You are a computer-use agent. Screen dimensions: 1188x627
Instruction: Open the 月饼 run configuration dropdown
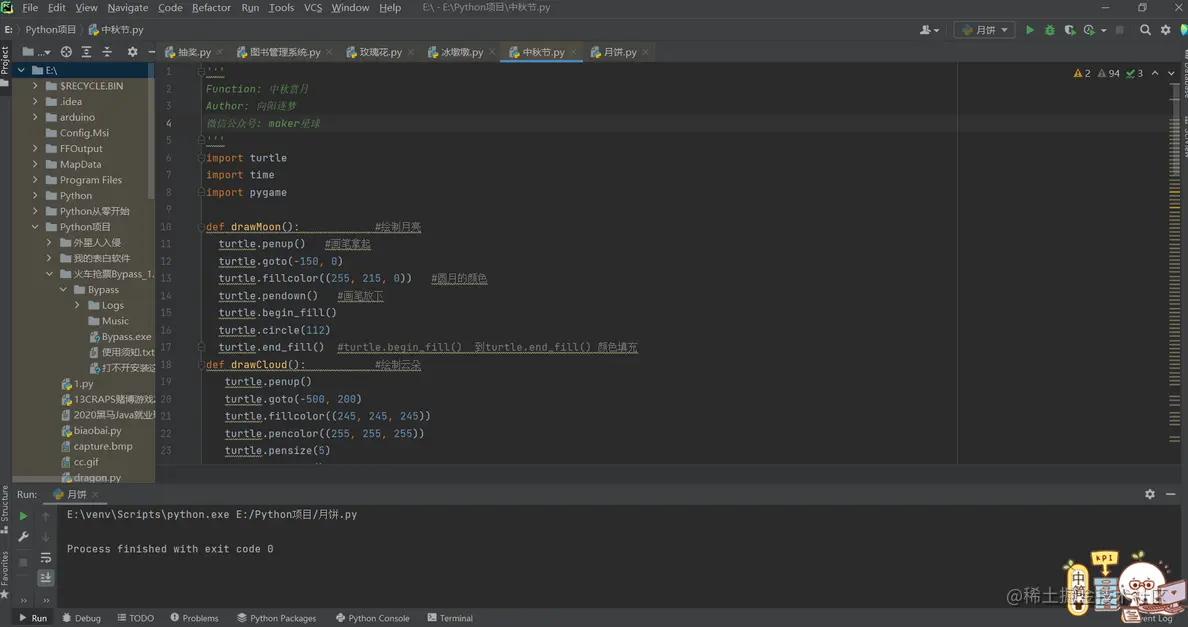(984, 30)
